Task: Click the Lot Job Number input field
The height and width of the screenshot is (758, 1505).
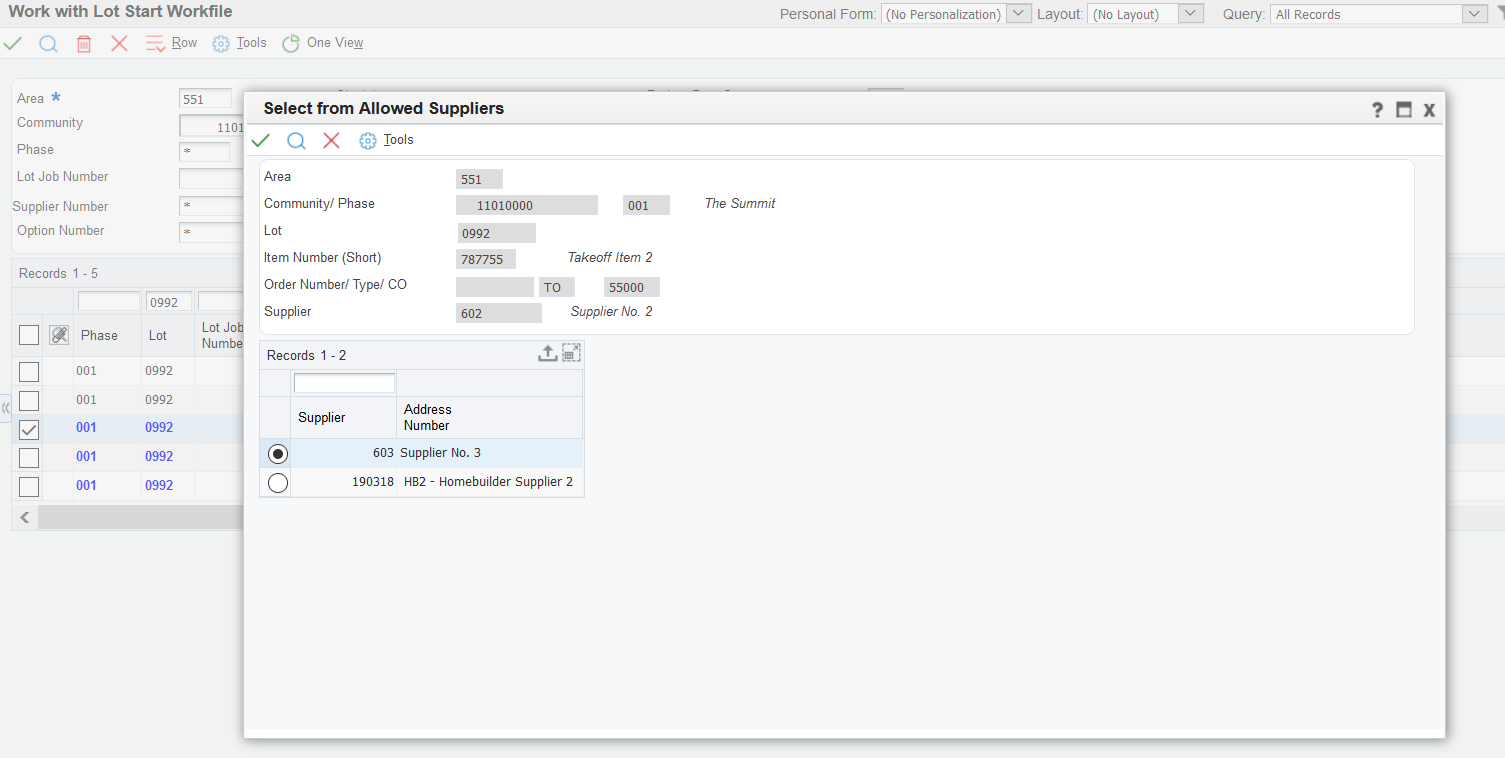Action: [211, 178]
